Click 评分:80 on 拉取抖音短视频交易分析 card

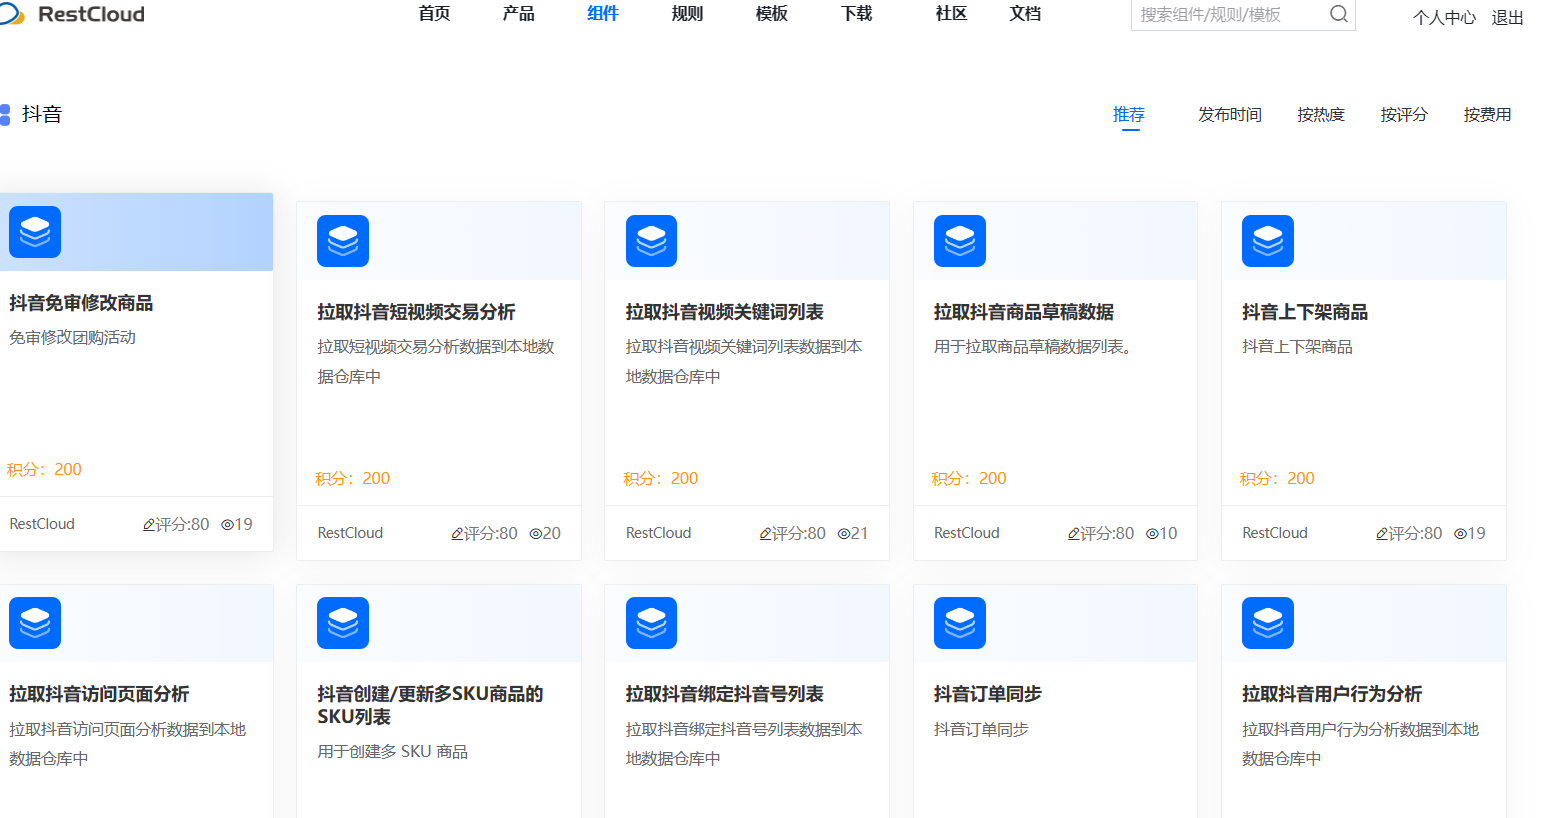pyautogui.click(x=484, y=533)
